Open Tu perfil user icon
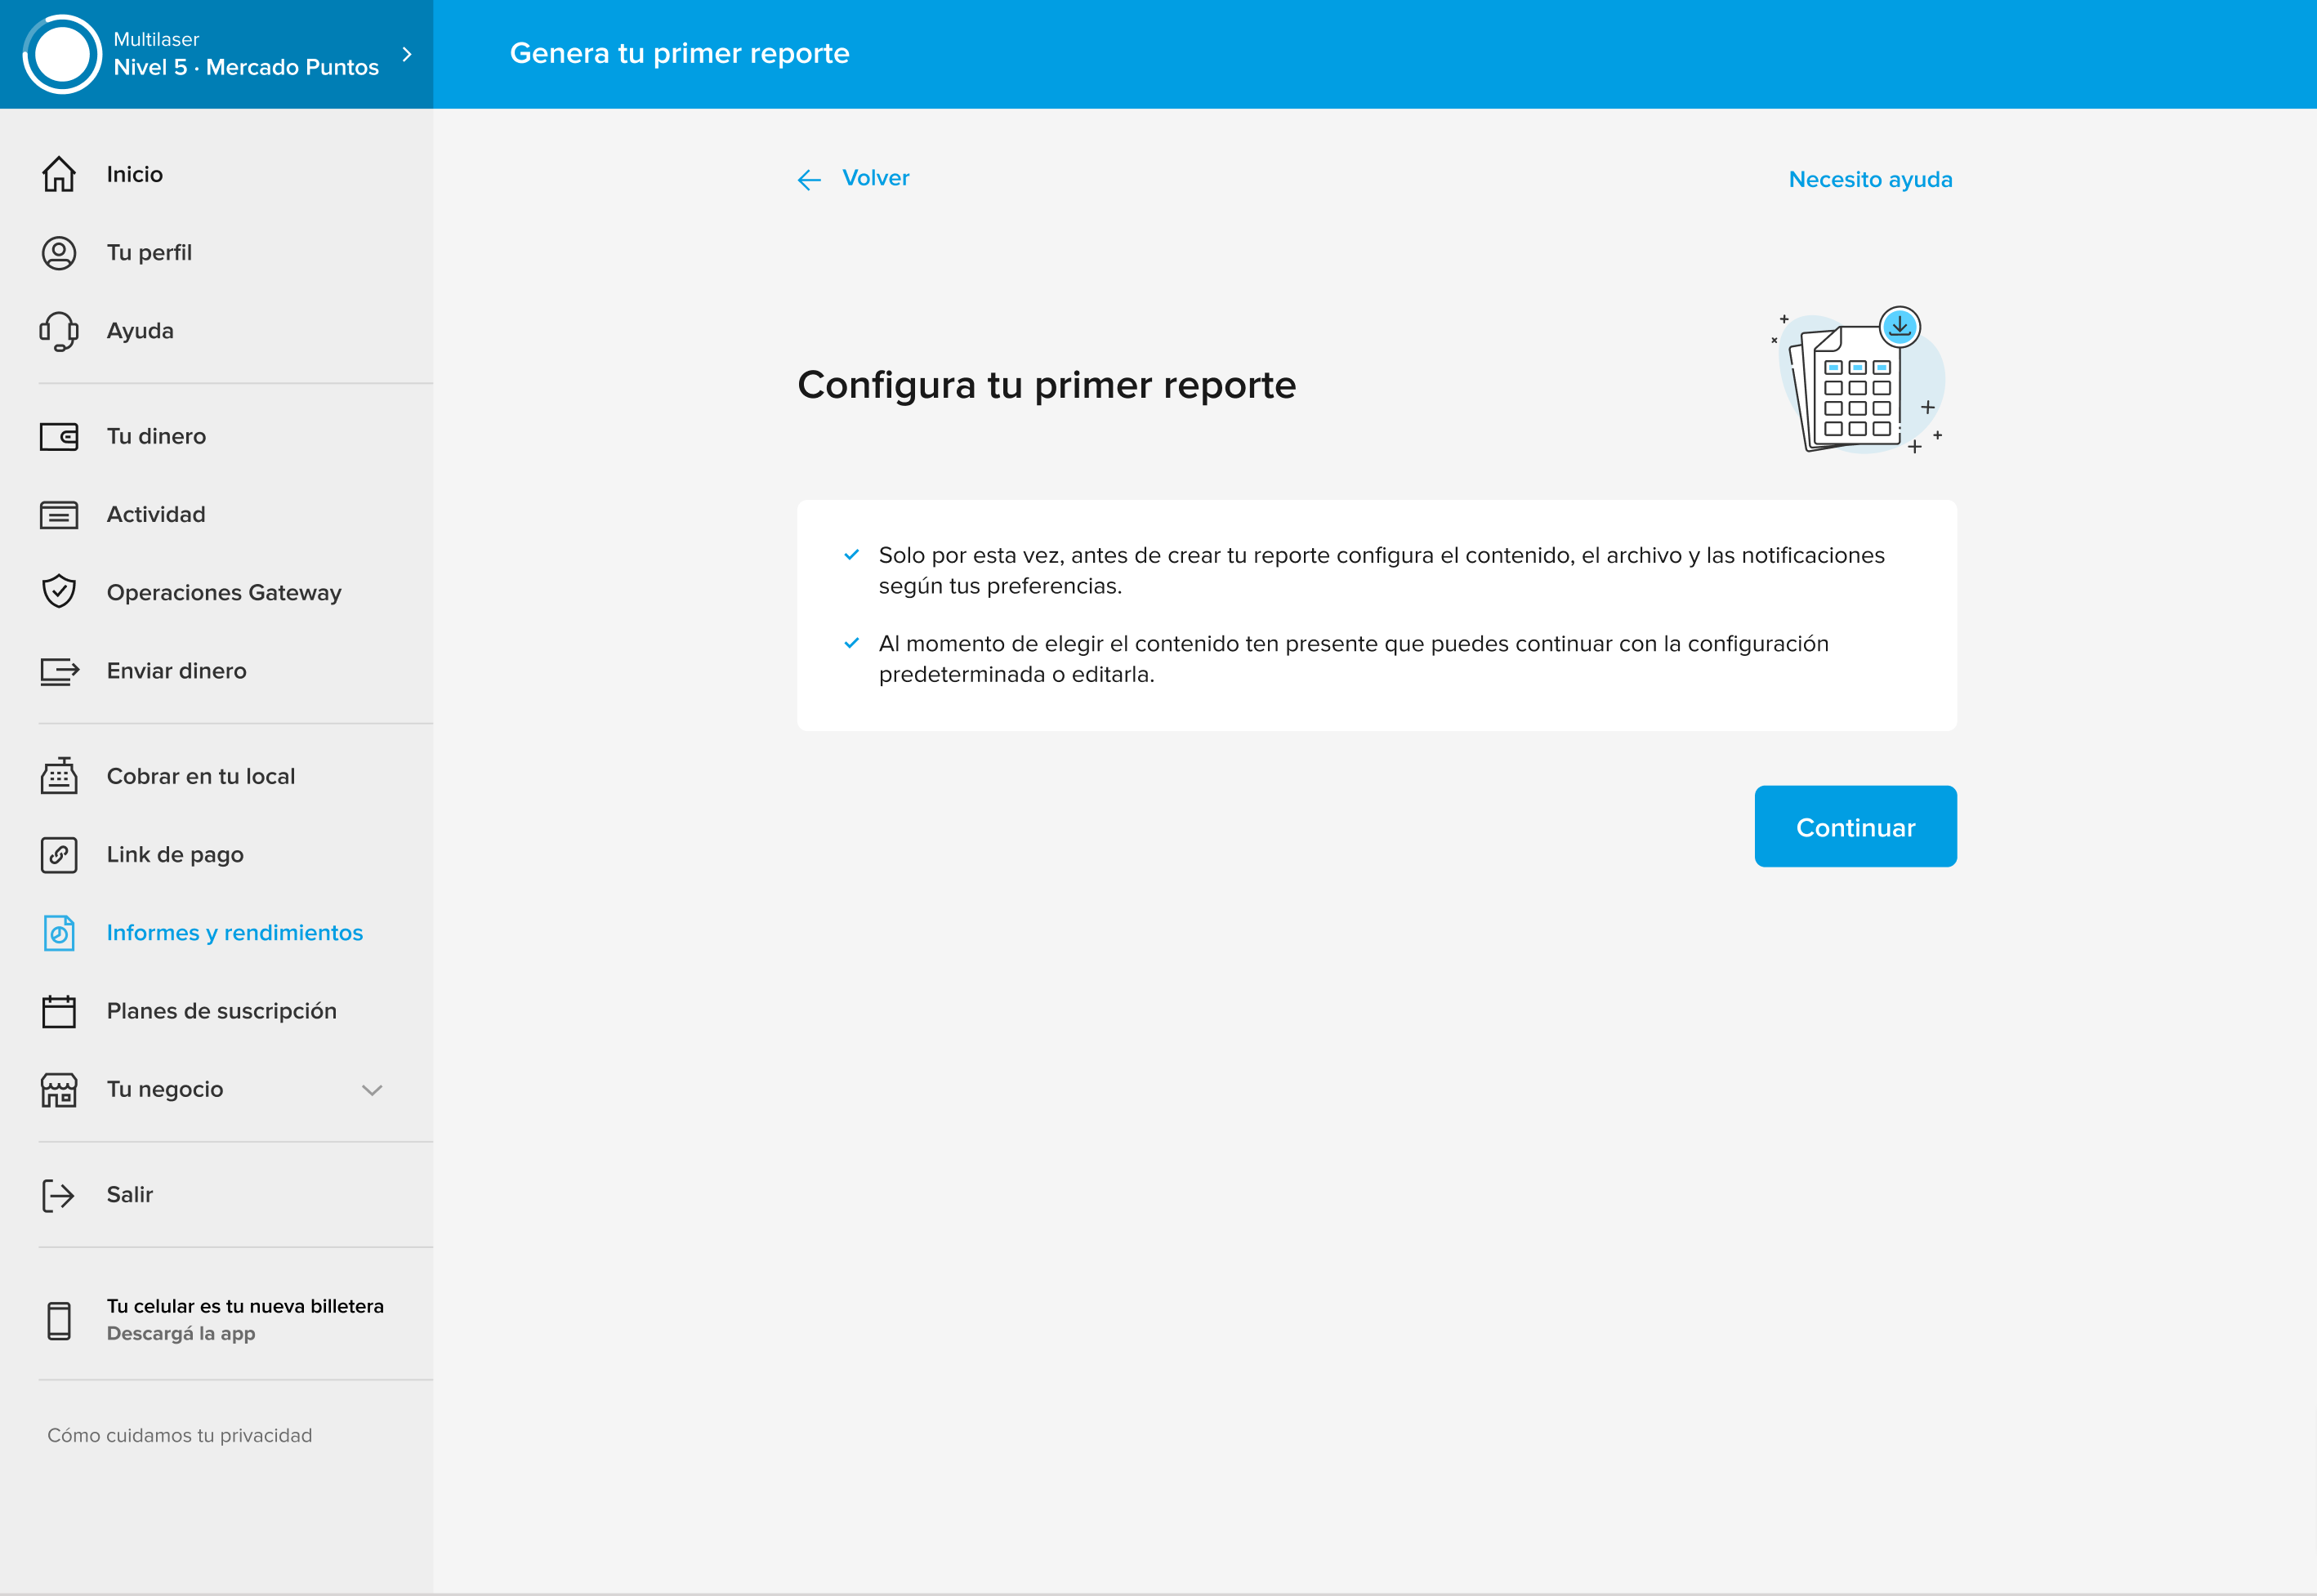 pos(59,253)
